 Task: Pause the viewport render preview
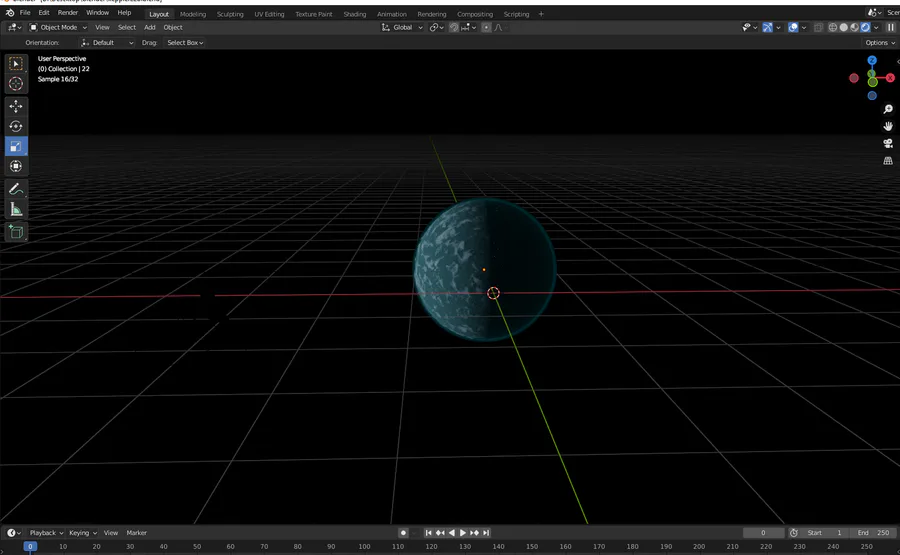[x=890, y=27]
